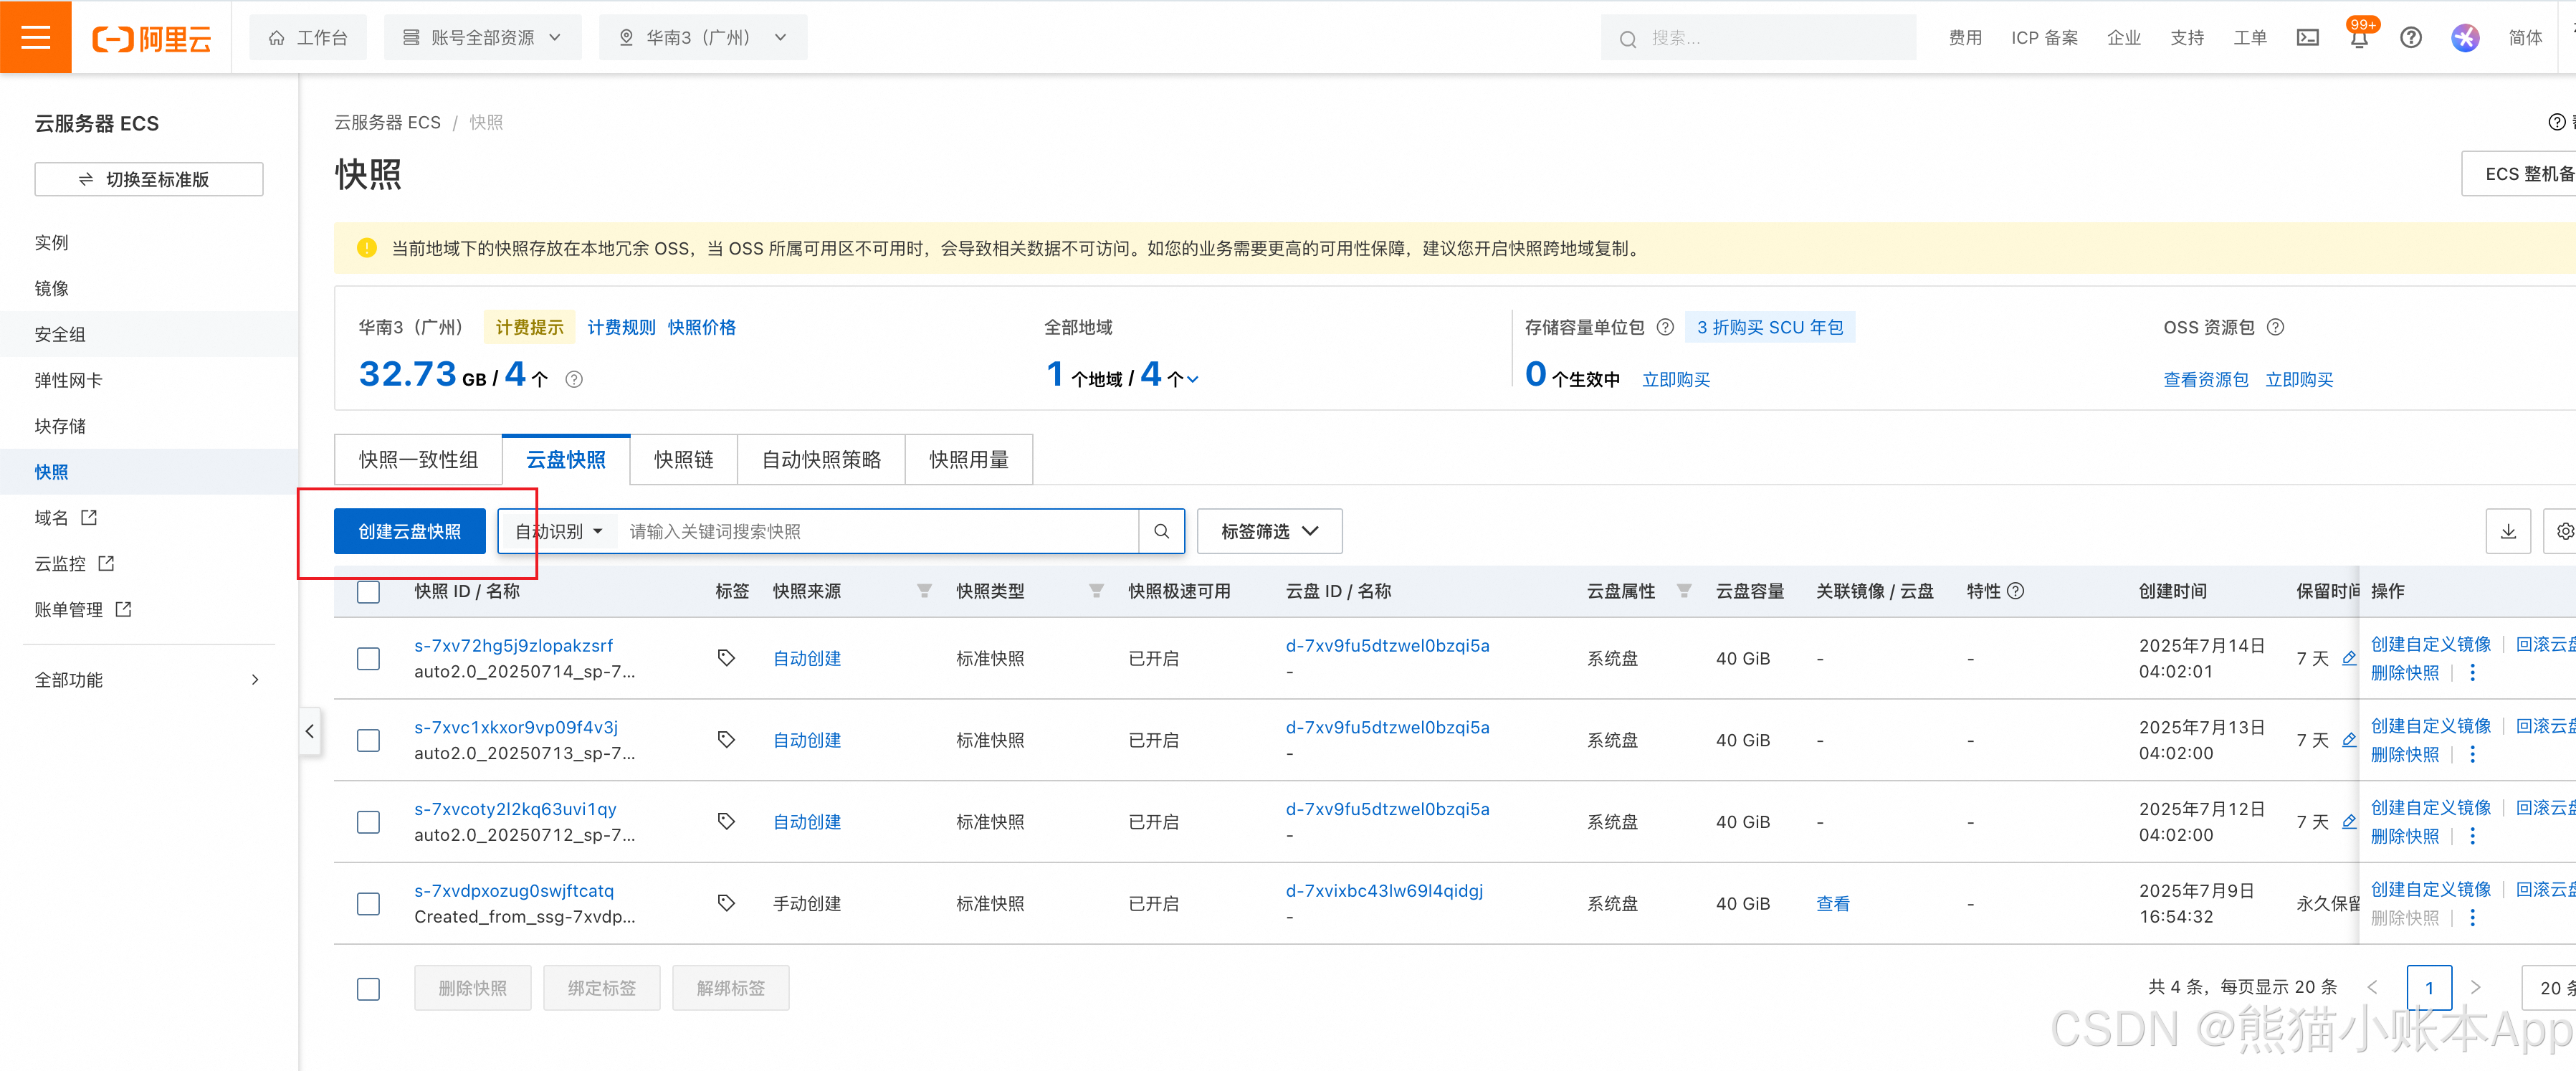This screenshot has width=2576, height=1071.
Task: Click search magnifier in snapshot search box
Action: tap(1161, 531)
